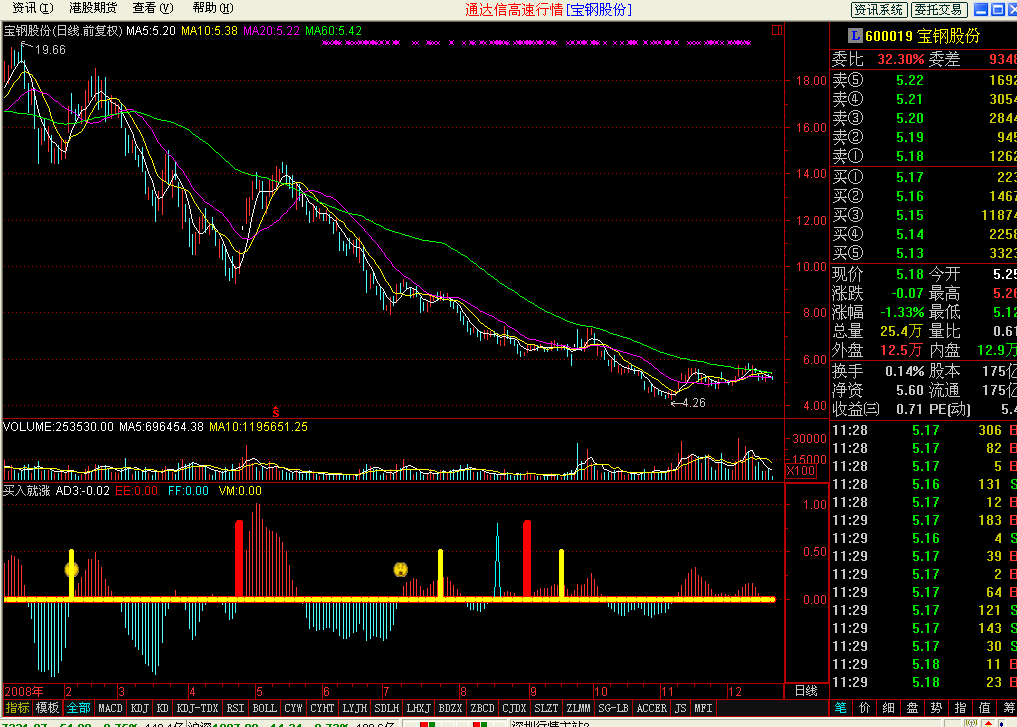
Task: Click the MA5:5.20 indicator label
Action: 150,30
